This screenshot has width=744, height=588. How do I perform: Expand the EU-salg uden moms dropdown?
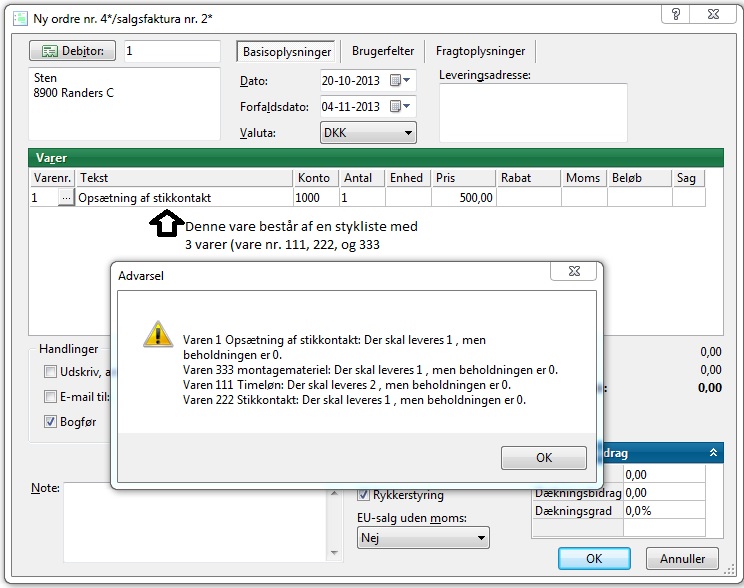pyautogui.click(x=423, y=538)
